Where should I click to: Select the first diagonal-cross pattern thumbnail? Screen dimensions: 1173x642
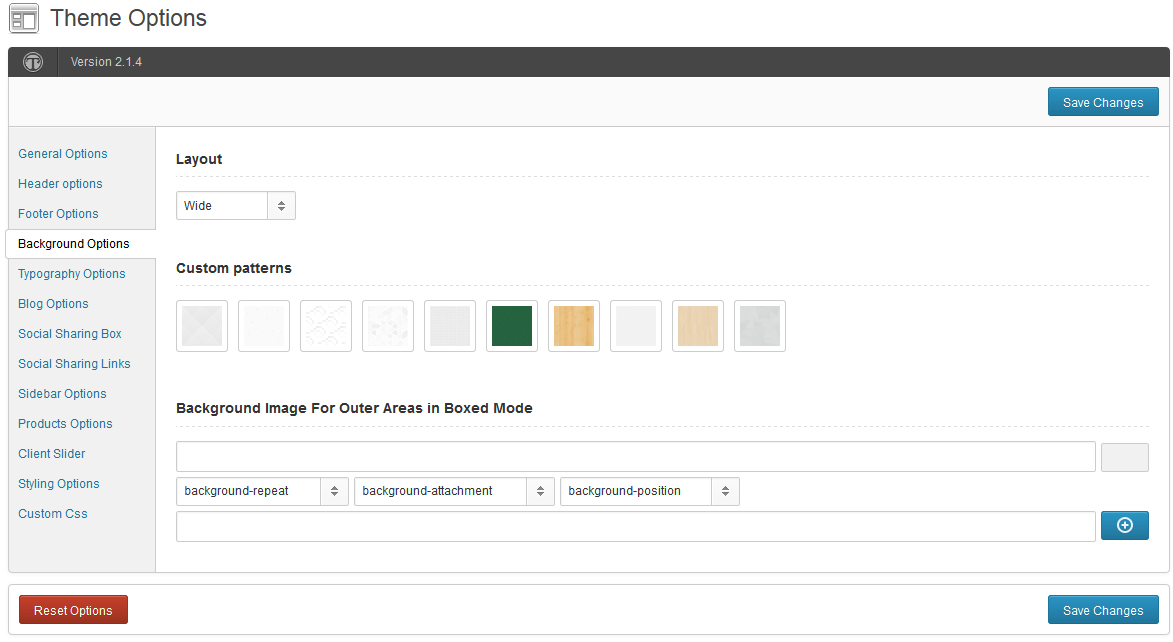[x=202, y=326]
